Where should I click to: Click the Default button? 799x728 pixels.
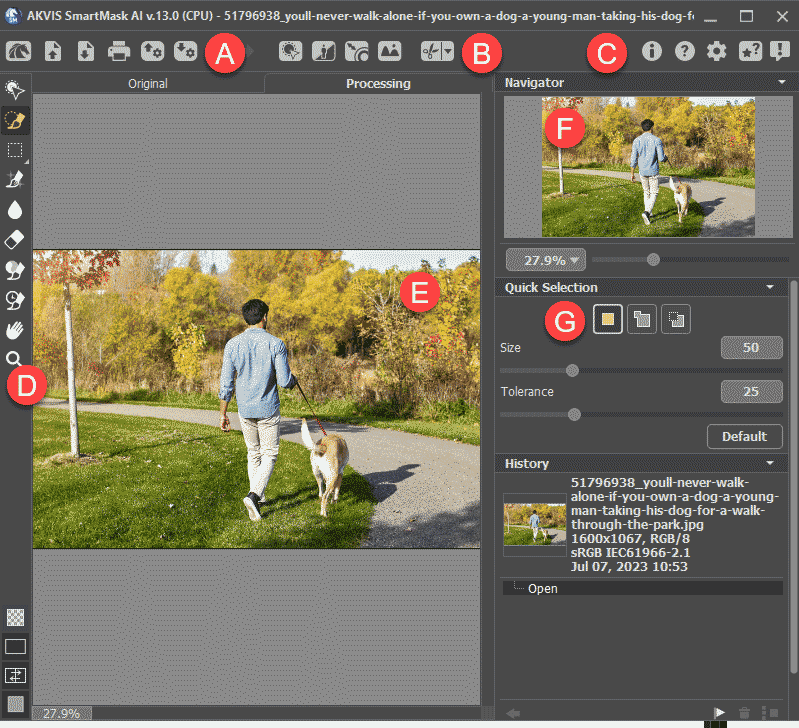744,436
